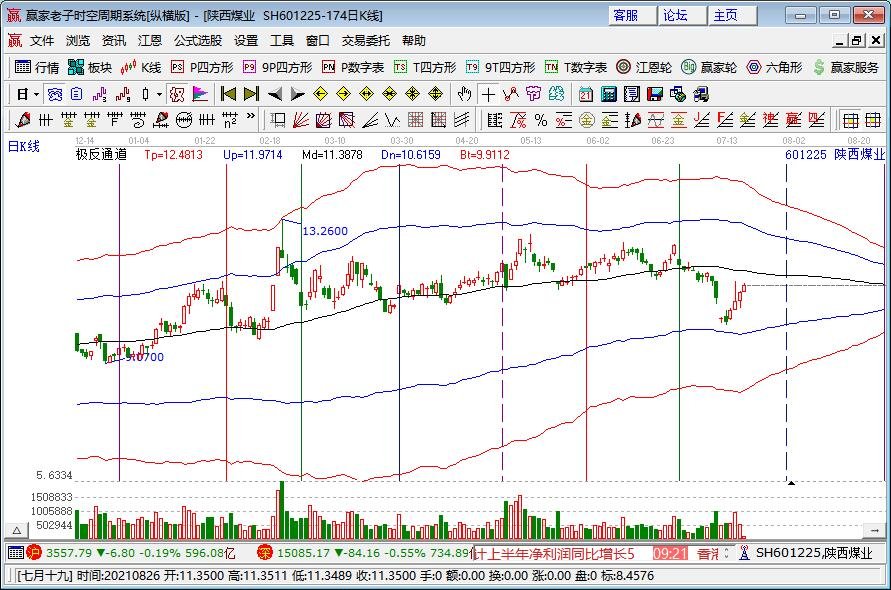This screenshot has width=891, height=590.
Task: Click the colored flag icon
Action: (x=200, y=94)
